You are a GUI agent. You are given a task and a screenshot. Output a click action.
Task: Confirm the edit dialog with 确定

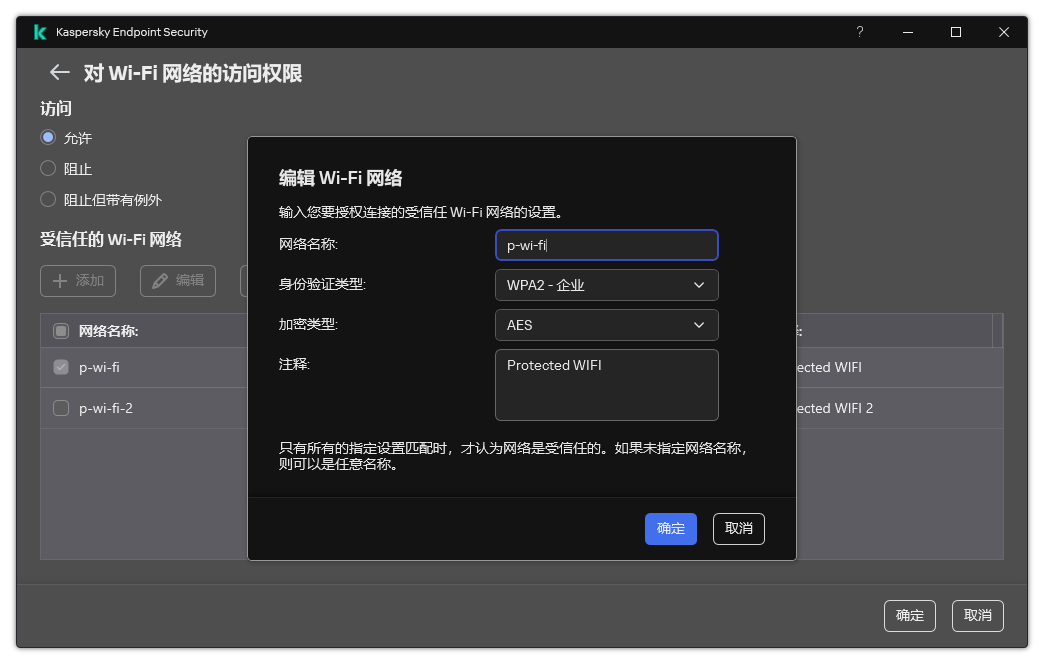670,529
